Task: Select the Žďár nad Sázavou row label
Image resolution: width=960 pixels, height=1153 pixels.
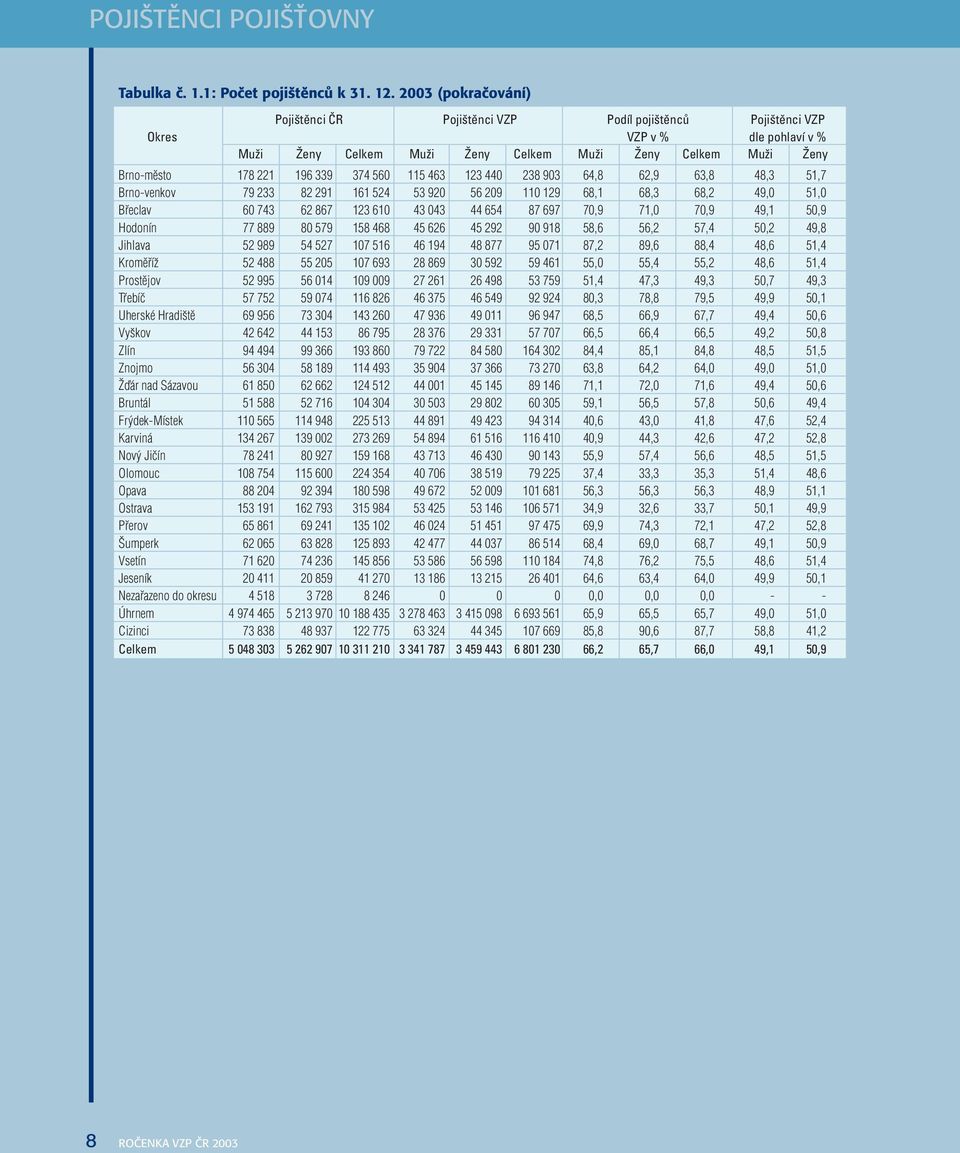Action: click(158, 385)
